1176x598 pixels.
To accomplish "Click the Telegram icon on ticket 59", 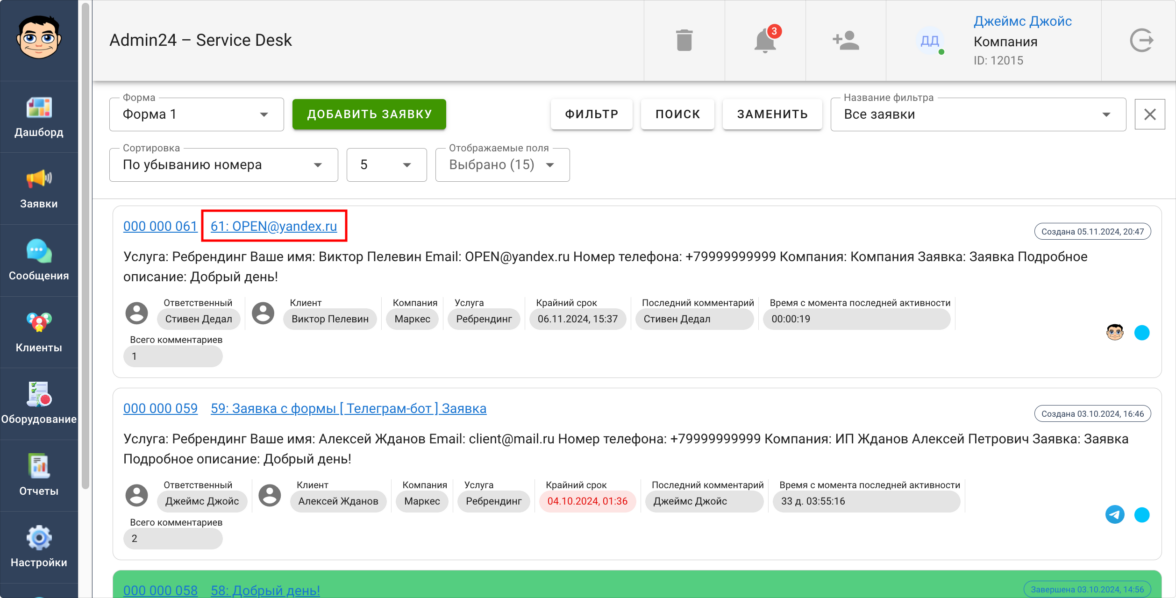I will (1115, 515).
